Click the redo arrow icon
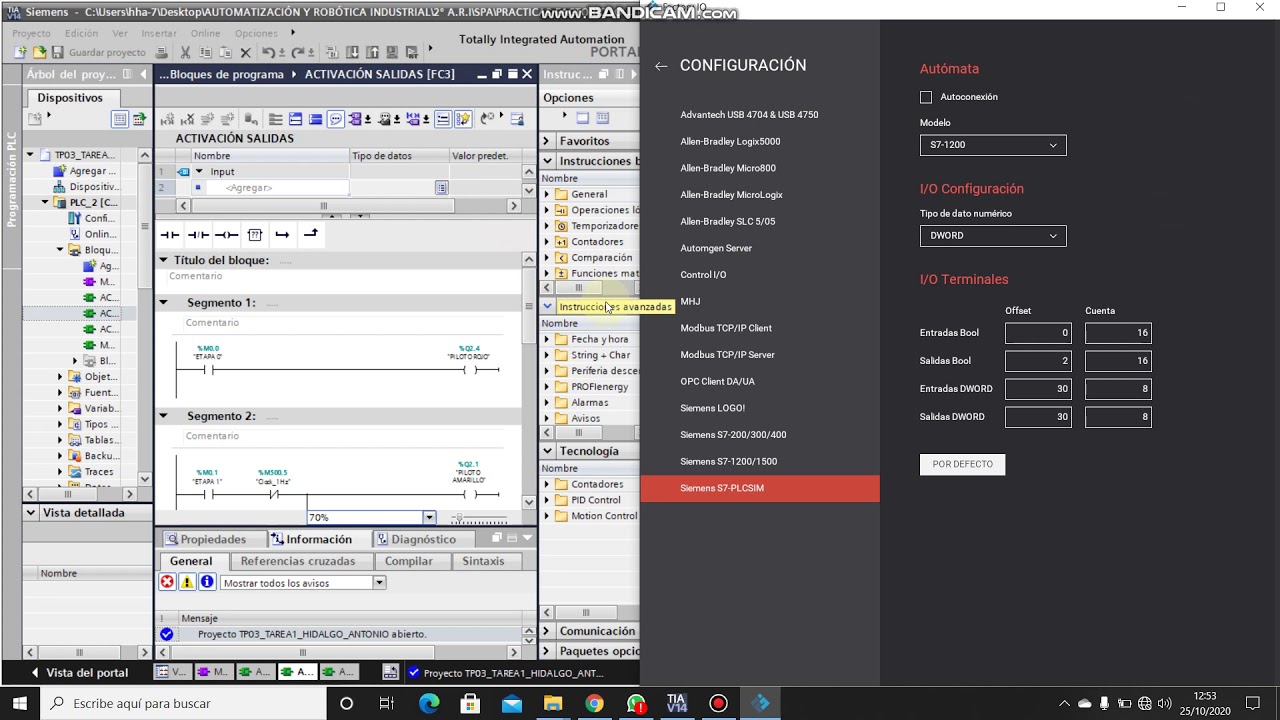 [296, 52]
